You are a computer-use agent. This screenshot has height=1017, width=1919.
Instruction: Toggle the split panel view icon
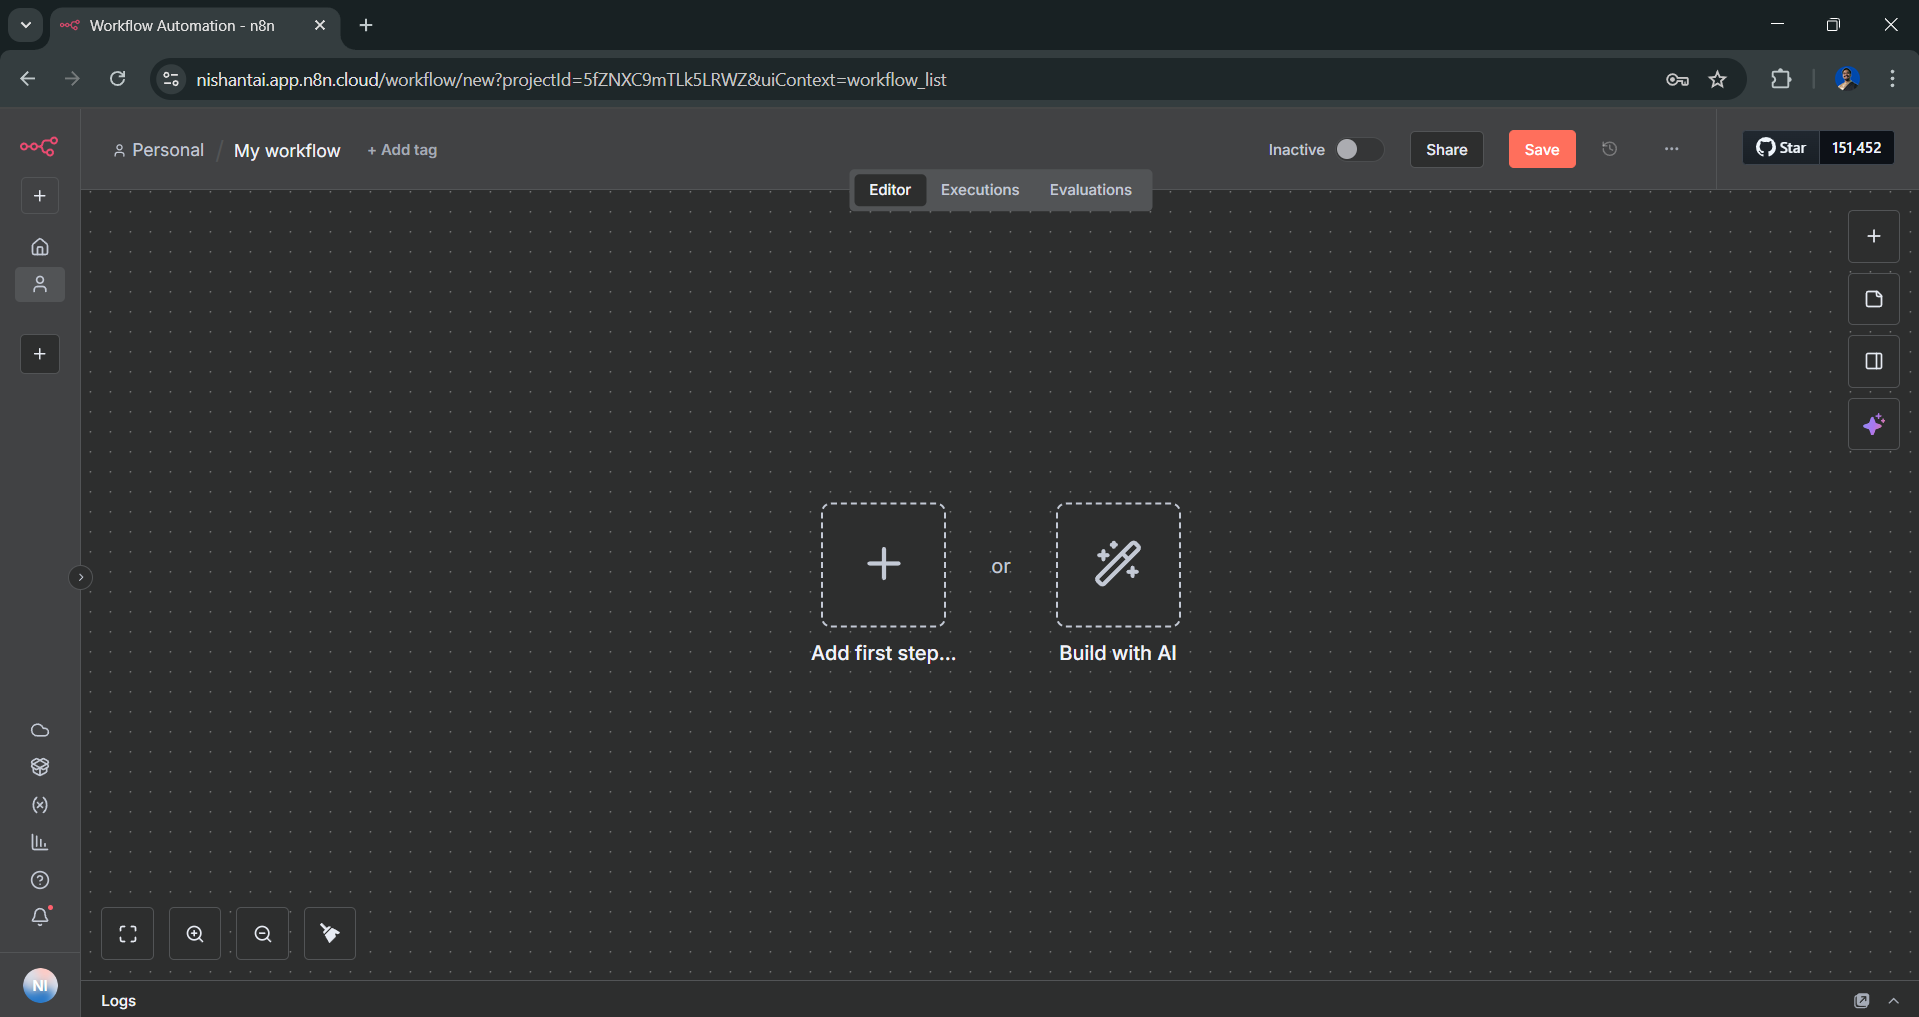click(1875, 361)
